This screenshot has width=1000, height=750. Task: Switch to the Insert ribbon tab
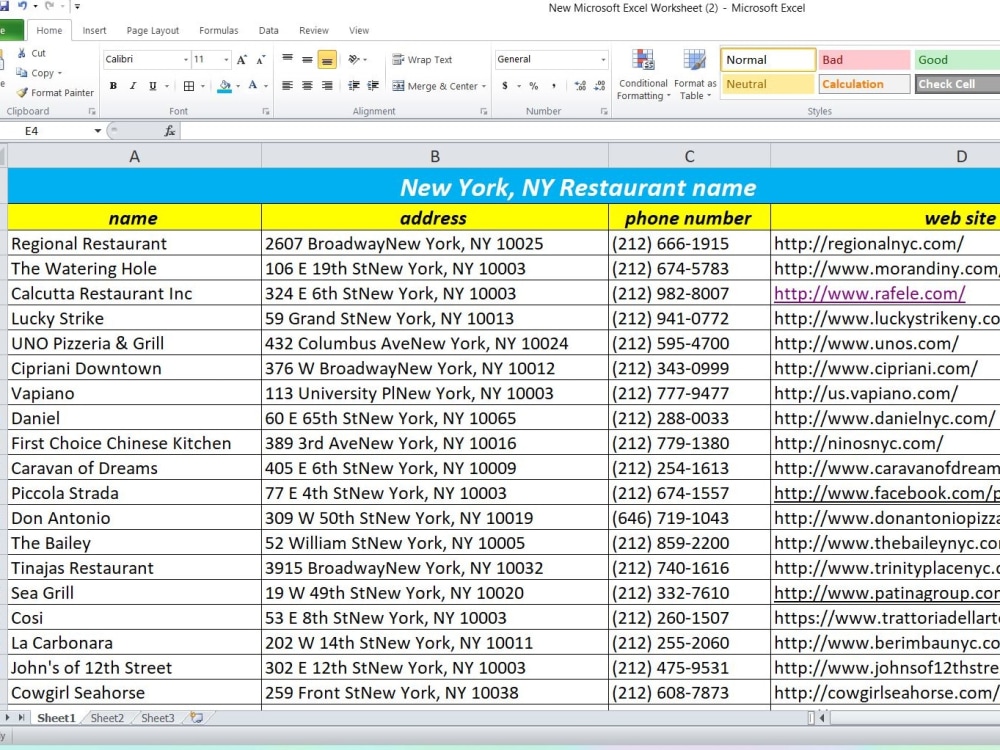(x=94, y=31)
